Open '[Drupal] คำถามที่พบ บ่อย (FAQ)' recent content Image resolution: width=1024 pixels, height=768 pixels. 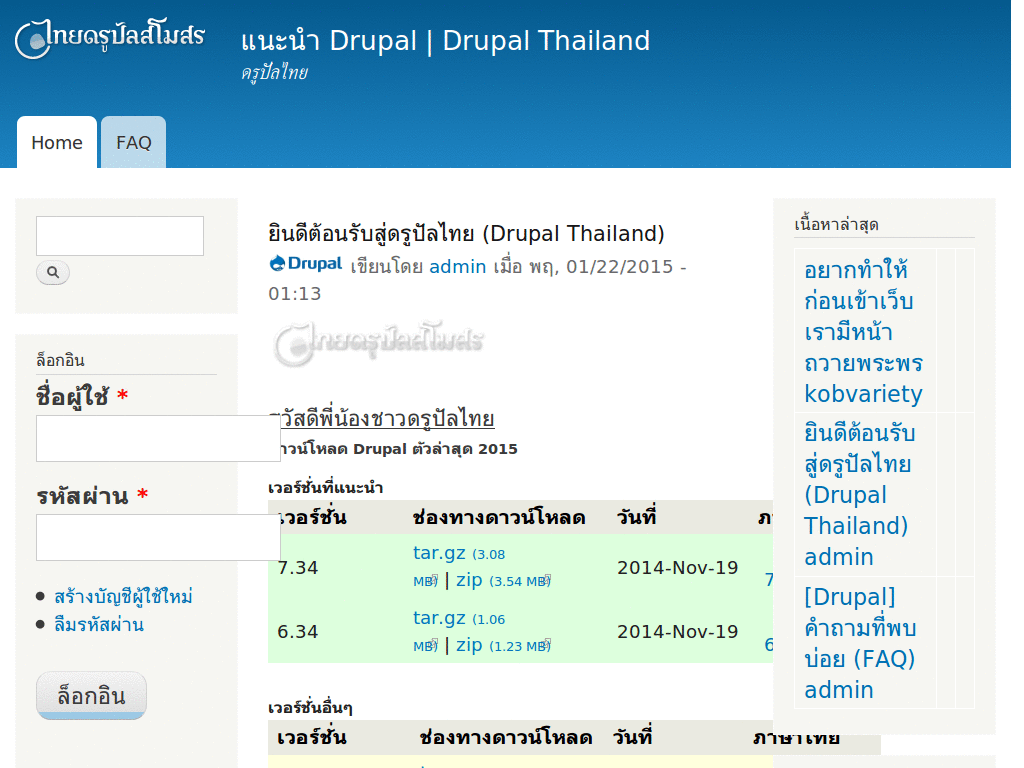click(859, 628)
